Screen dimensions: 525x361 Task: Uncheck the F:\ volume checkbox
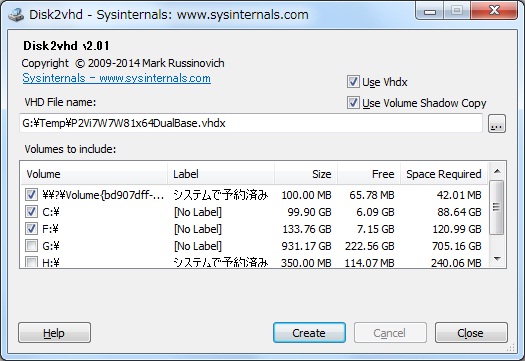31,229
